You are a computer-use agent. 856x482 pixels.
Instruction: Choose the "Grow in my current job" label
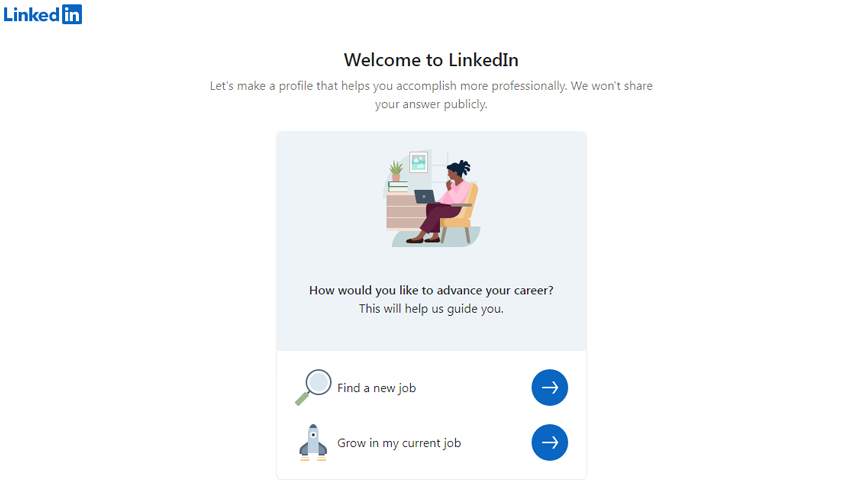click(399, 443)
